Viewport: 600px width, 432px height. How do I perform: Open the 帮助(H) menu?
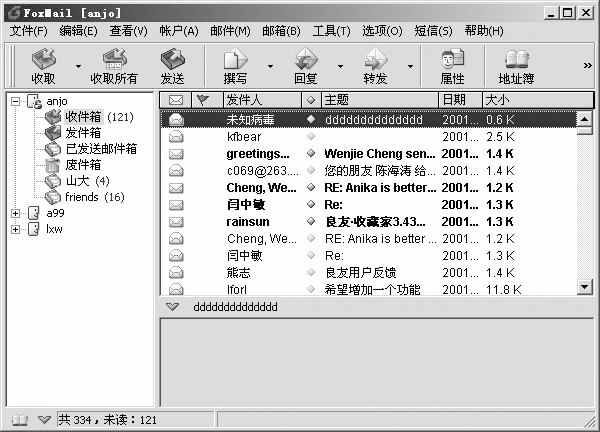[x=484, y=31]
